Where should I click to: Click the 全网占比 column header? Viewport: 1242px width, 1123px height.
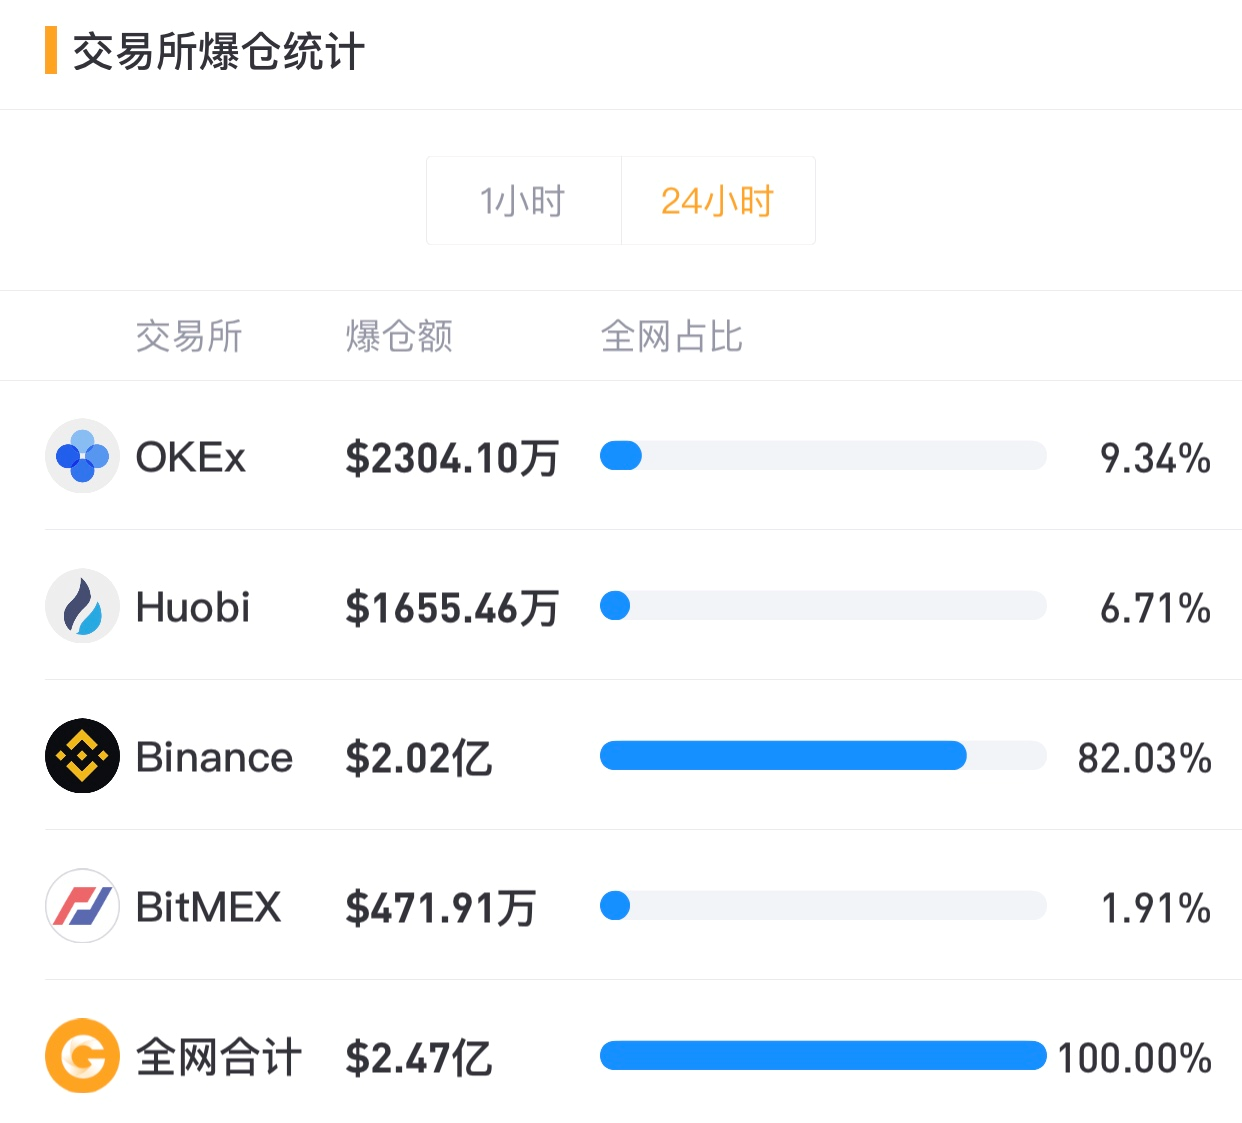tap(671, 336)
